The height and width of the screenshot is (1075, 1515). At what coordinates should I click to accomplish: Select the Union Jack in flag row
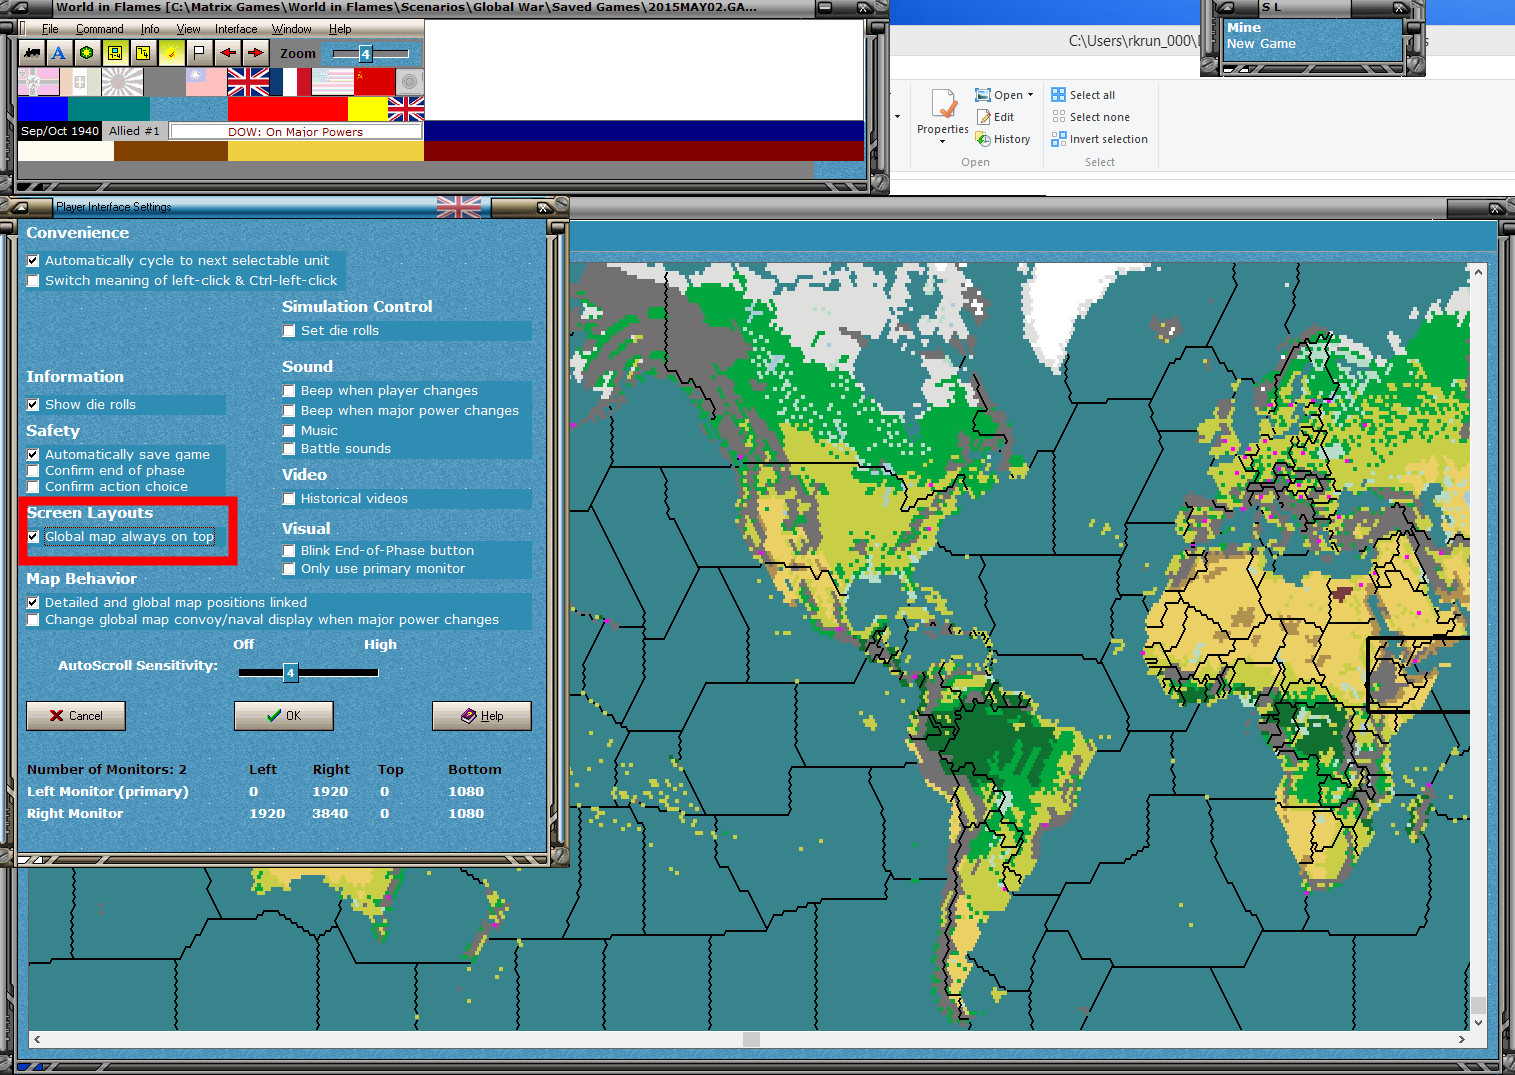(248, 82)
